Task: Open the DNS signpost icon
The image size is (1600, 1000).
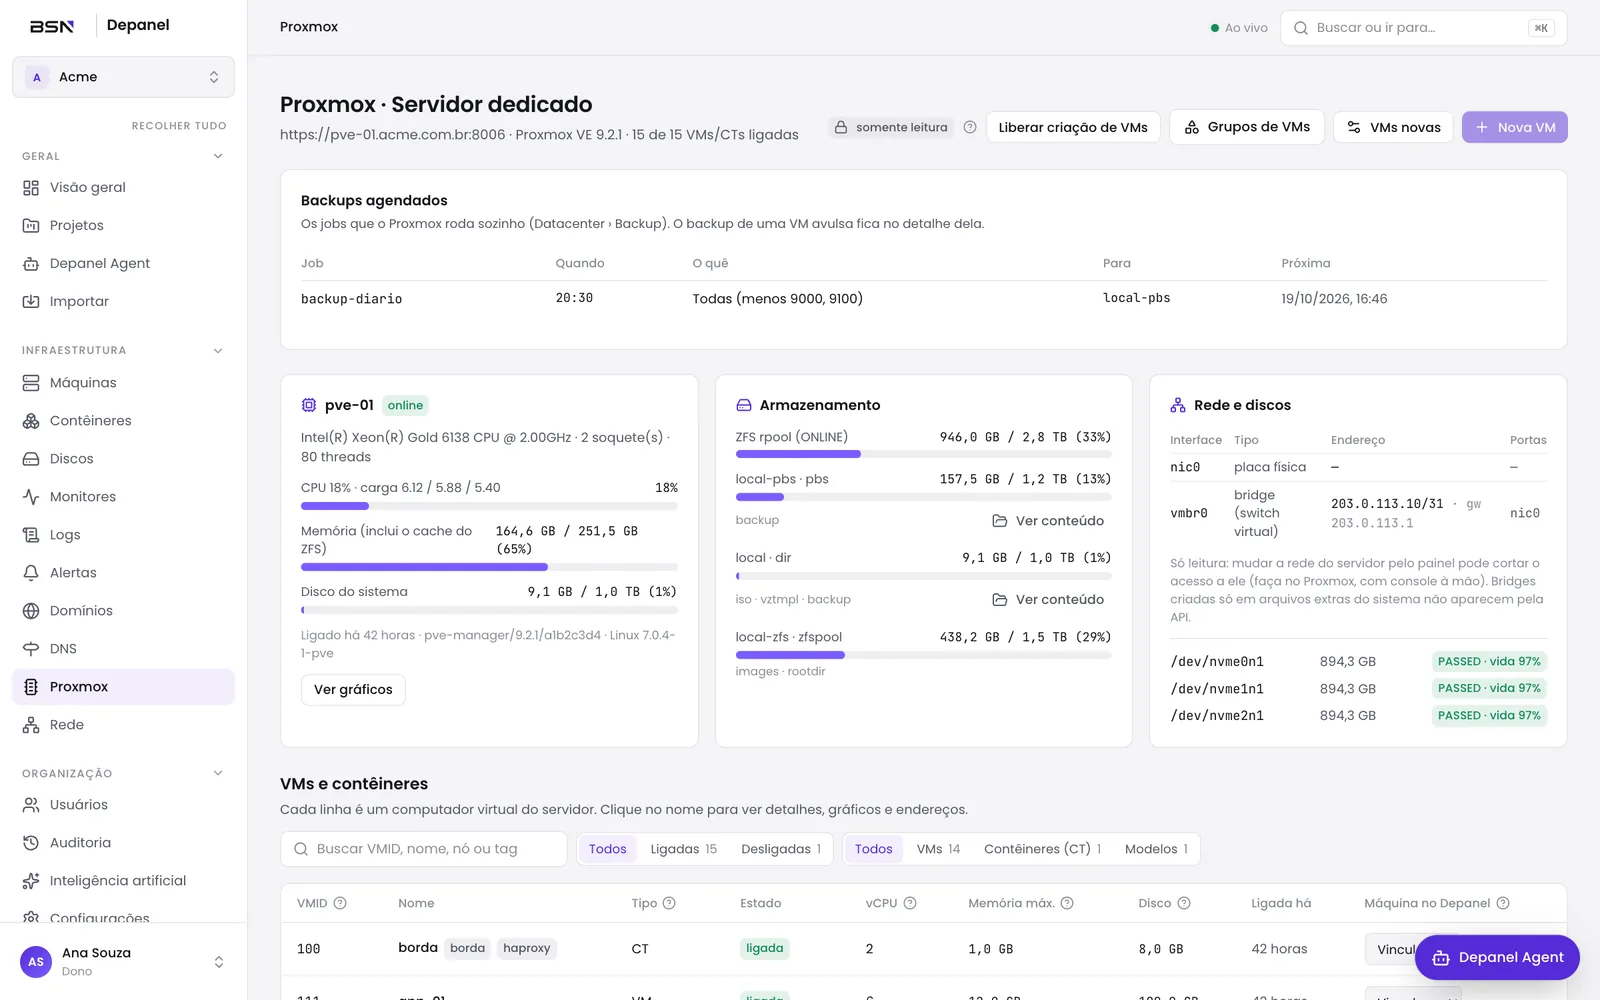Action: 31,649
